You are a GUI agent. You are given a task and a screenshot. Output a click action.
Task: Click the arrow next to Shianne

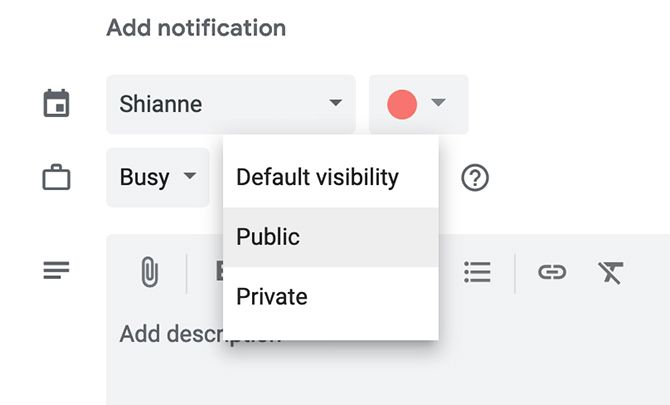pyautogui.click(x=335, y=103)
